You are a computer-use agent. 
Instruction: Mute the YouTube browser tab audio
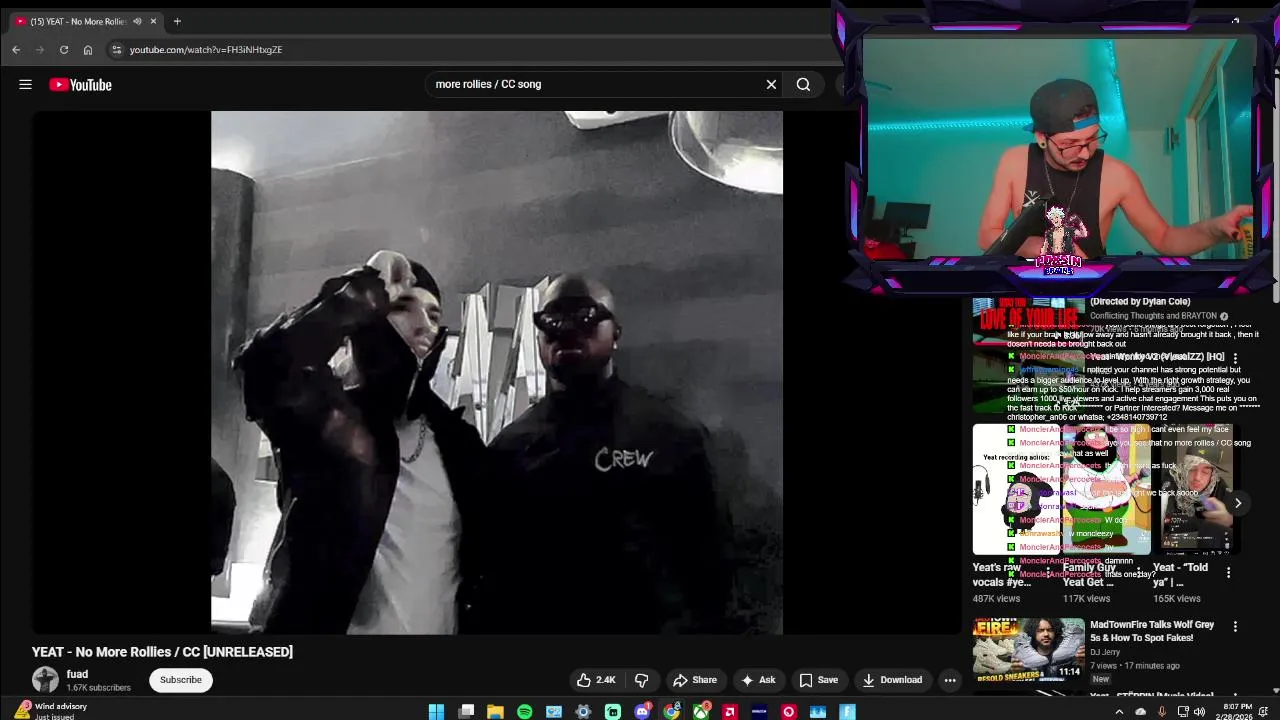137,21
